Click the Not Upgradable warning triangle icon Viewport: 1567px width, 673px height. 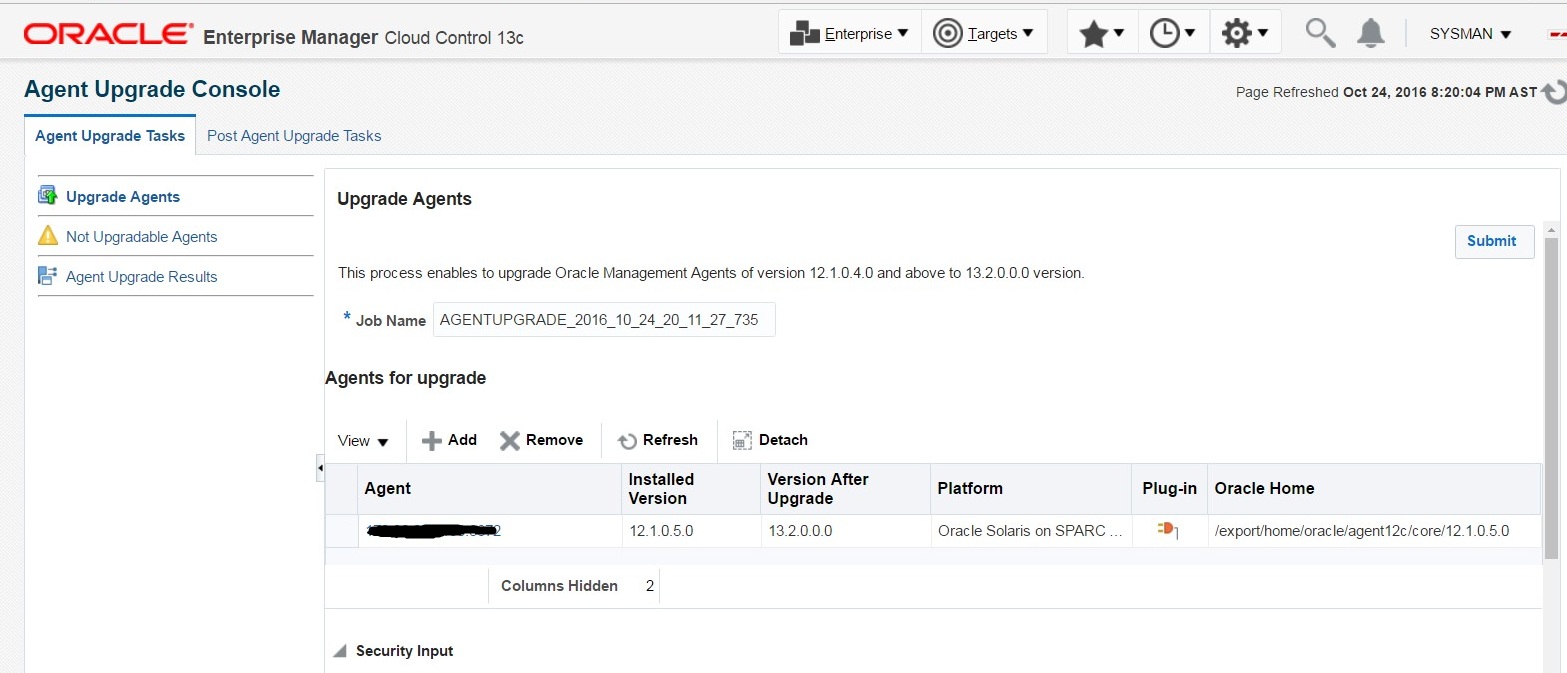click(x=48, y=236)
